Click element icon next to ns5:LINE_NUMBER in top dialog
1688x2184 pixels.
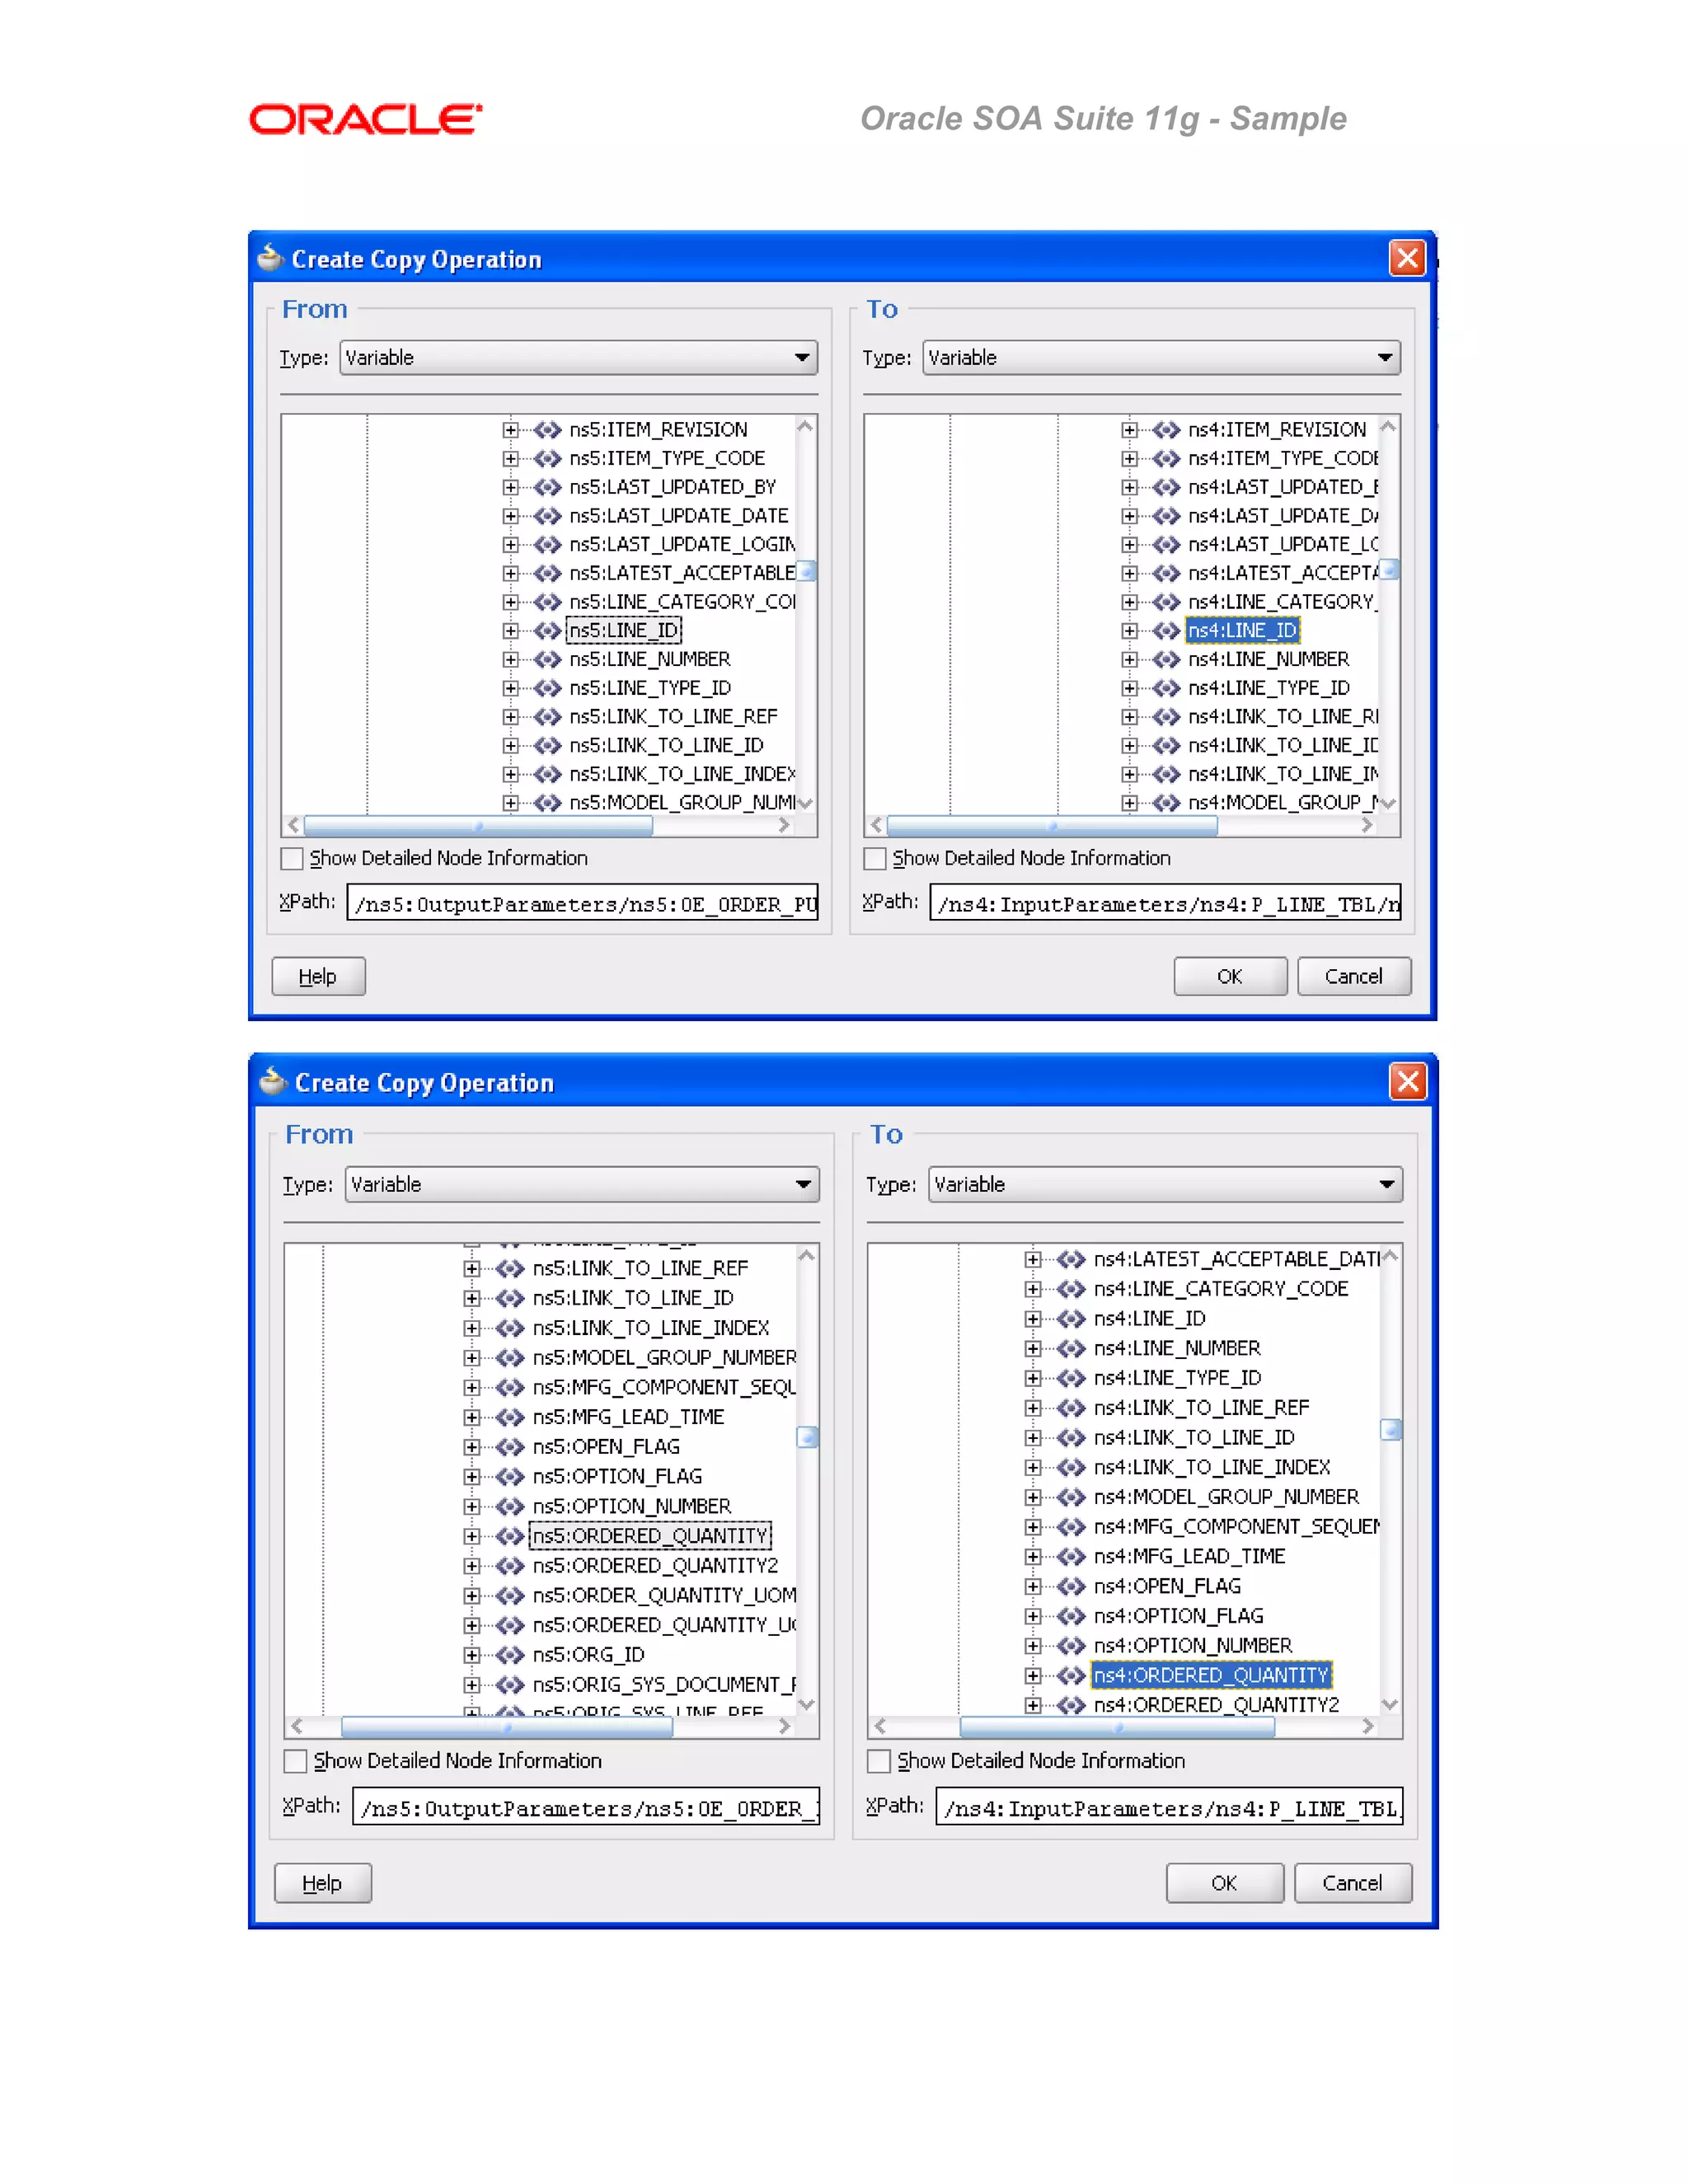click(547, 660)
